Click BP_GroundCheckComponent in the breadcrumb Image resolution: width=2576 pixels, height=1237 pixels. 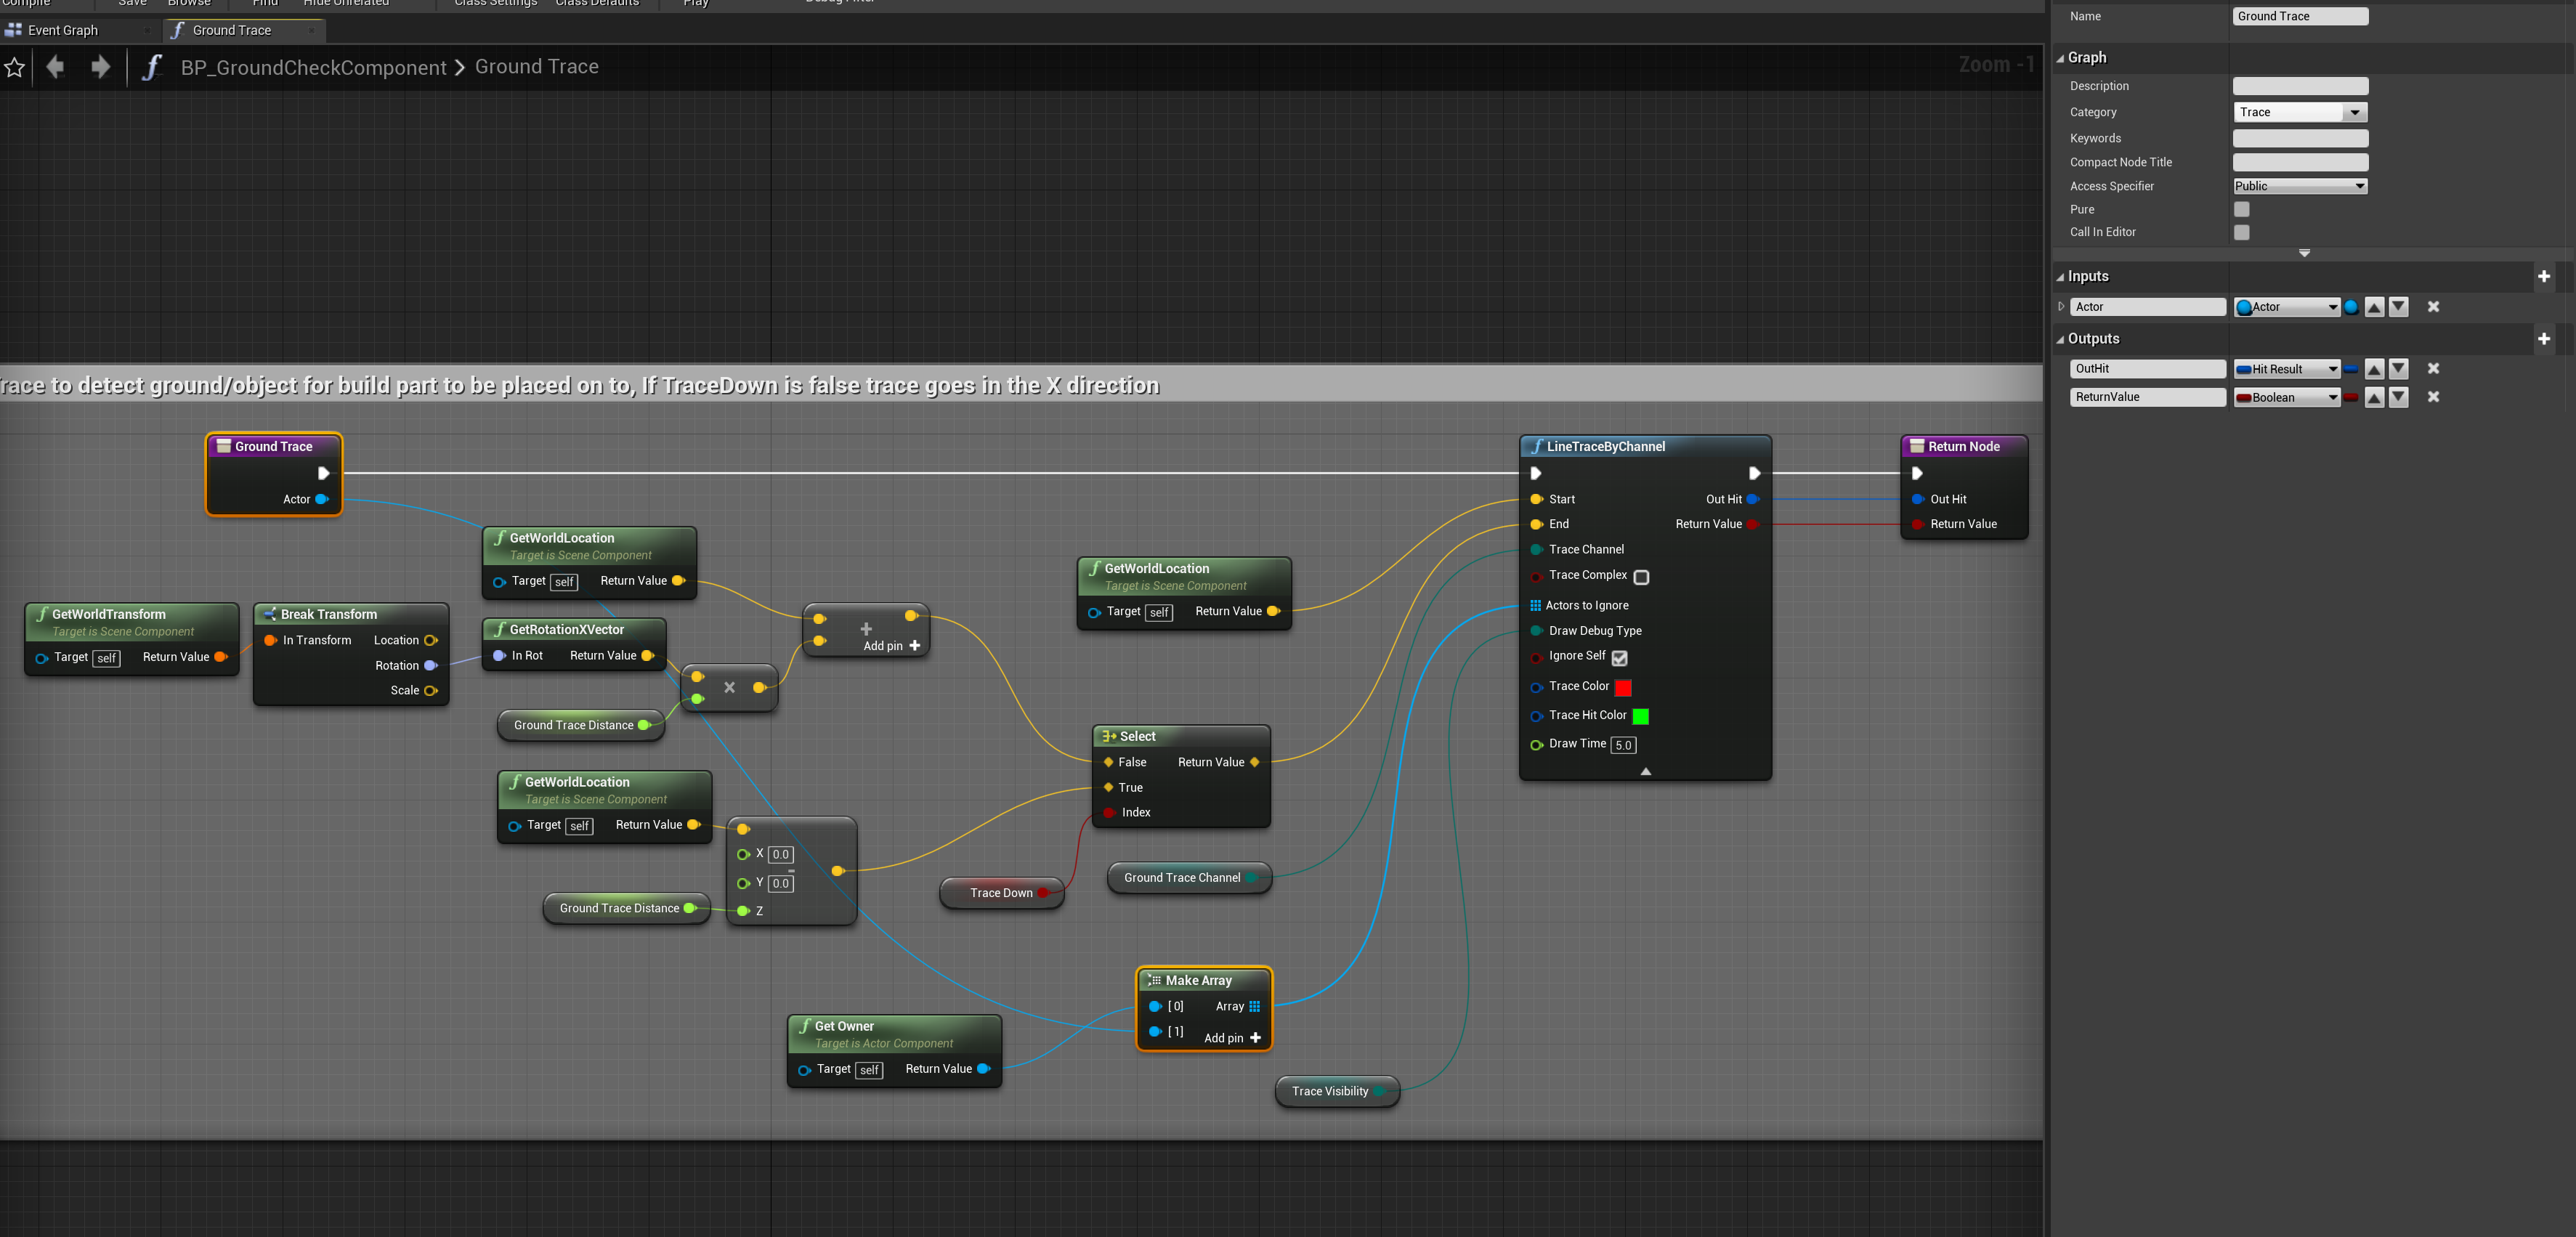[x=313, y=67]
